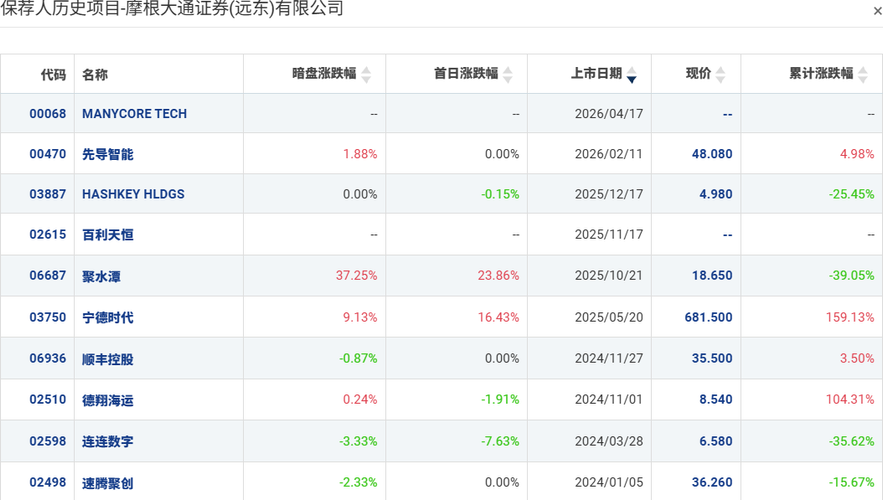Select current price 36.260

click(x=712, y=482)
